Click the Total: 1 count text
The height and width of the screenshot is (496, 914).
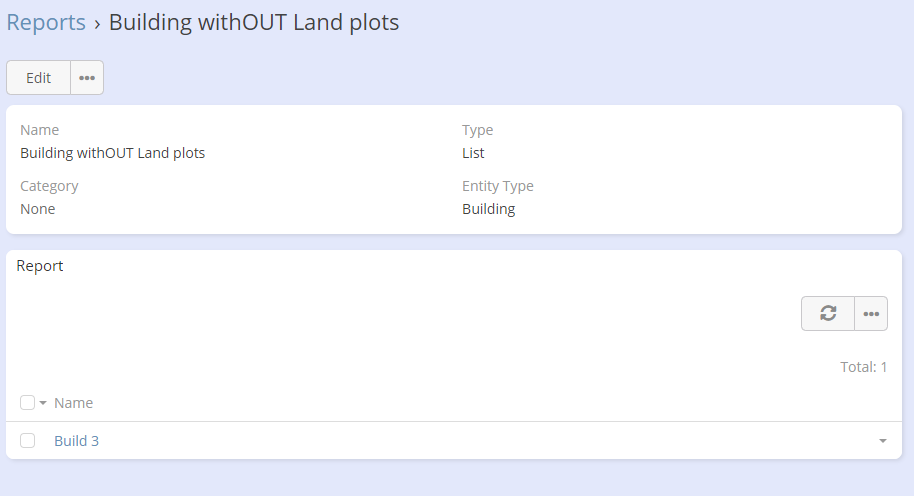[x=863, y=367]
